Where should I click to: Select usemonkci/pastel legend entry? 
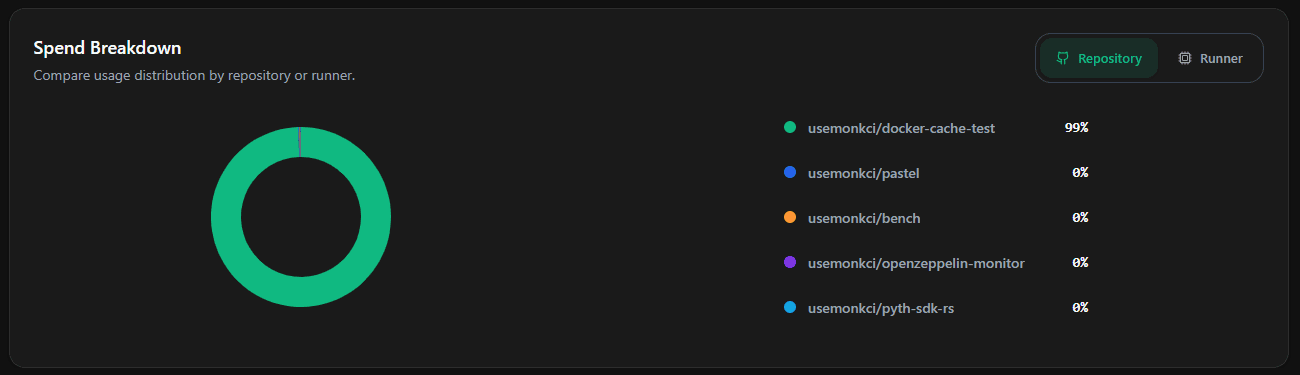[x=863, y=173]
